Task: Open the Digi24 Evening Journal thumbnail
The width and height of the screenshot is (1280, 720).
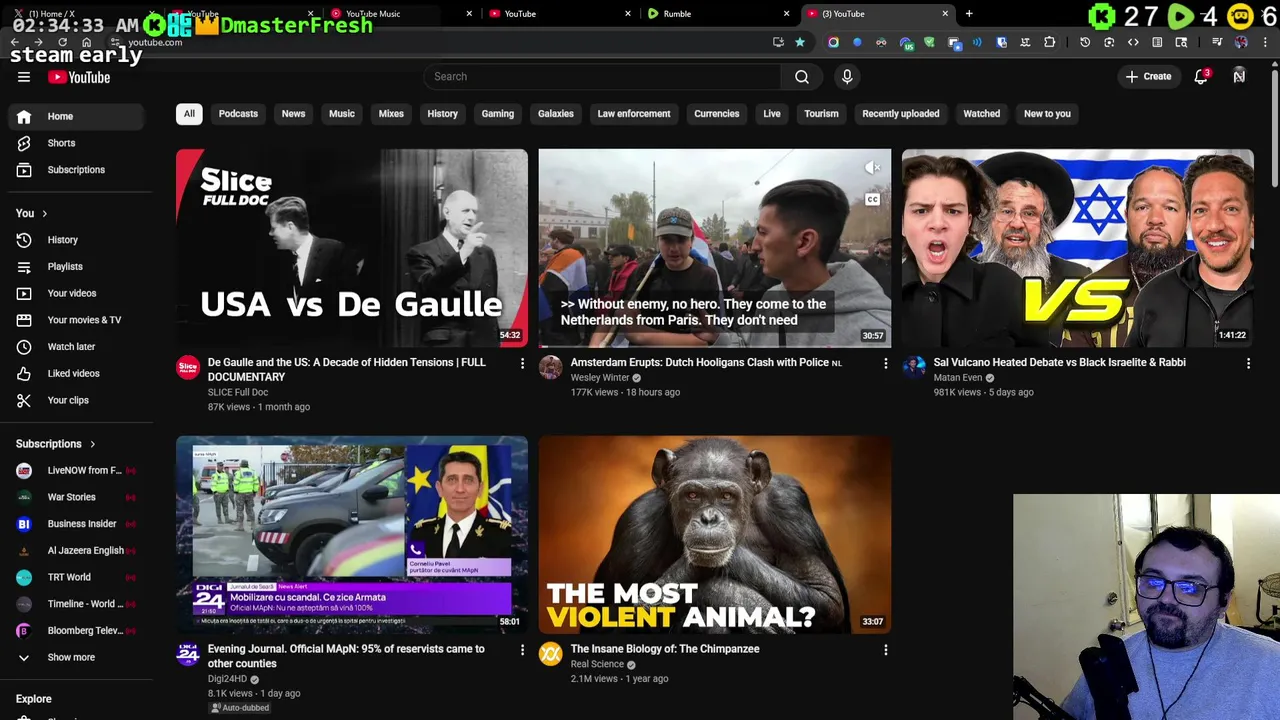Action: coord(352,535)
